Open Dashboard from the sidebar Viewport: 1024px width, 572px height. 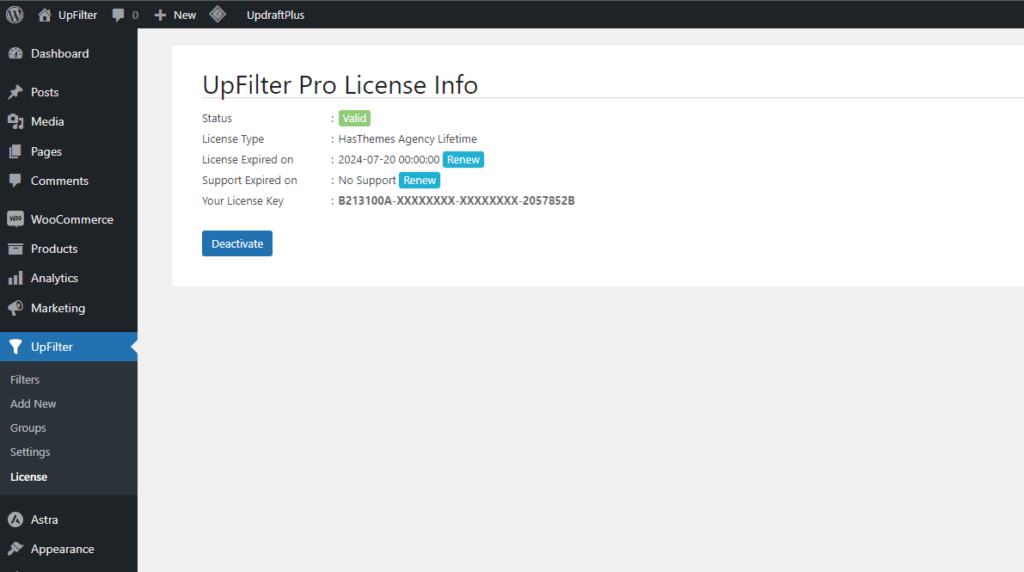pyautogui.click(x=59, y=54)
